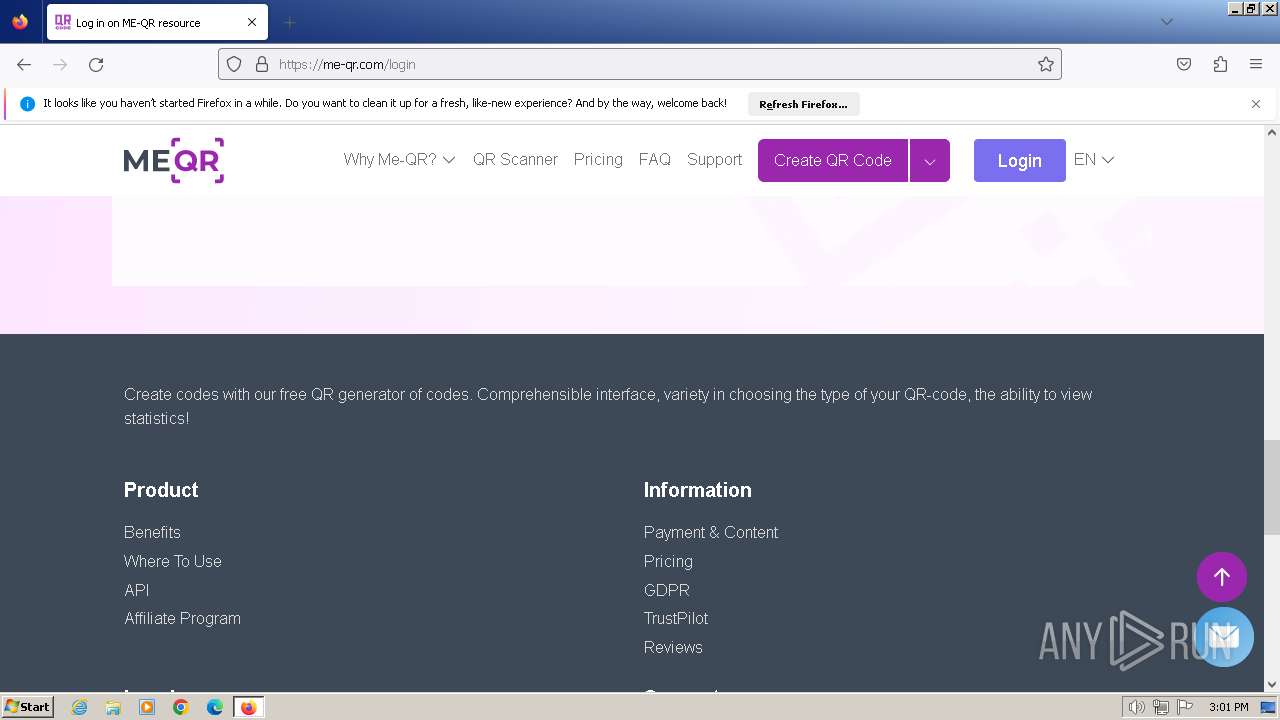Open a new tab with plus icon
The height and width of the screenshot is (720, 1280).
tap(289, 22)
